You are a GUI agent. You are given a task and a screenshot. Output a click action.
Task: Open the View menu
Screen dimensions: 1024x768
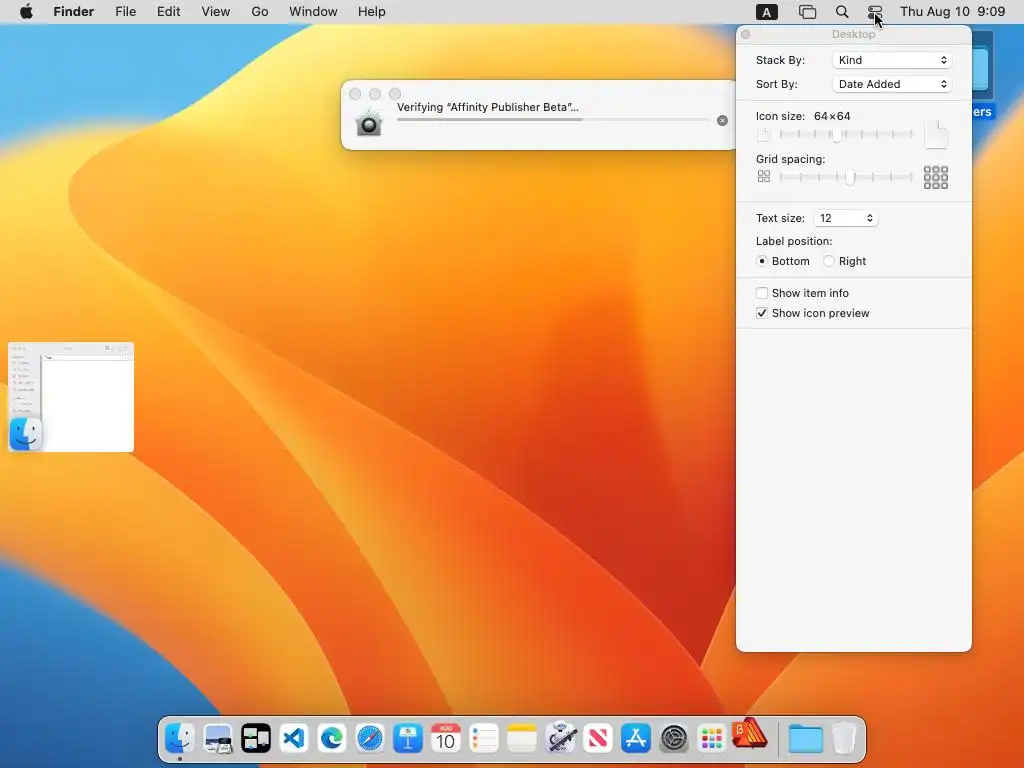coord(216,12)
